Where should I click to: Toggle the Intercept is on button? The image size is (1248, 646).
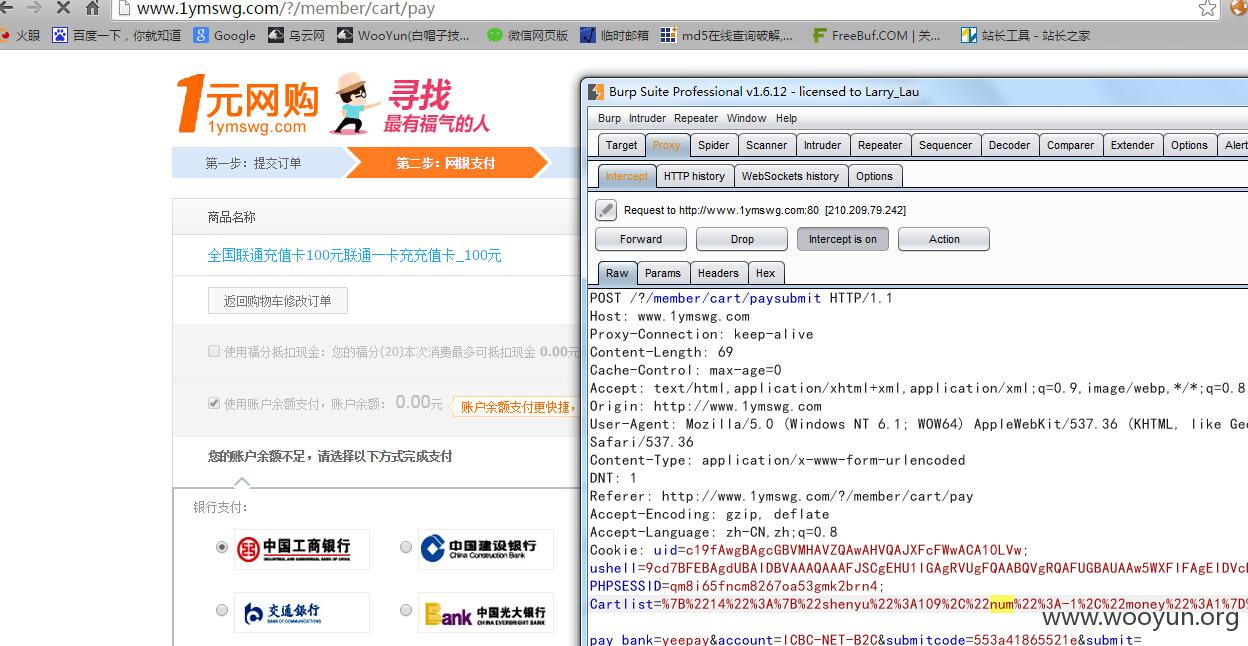coord(842,239)
